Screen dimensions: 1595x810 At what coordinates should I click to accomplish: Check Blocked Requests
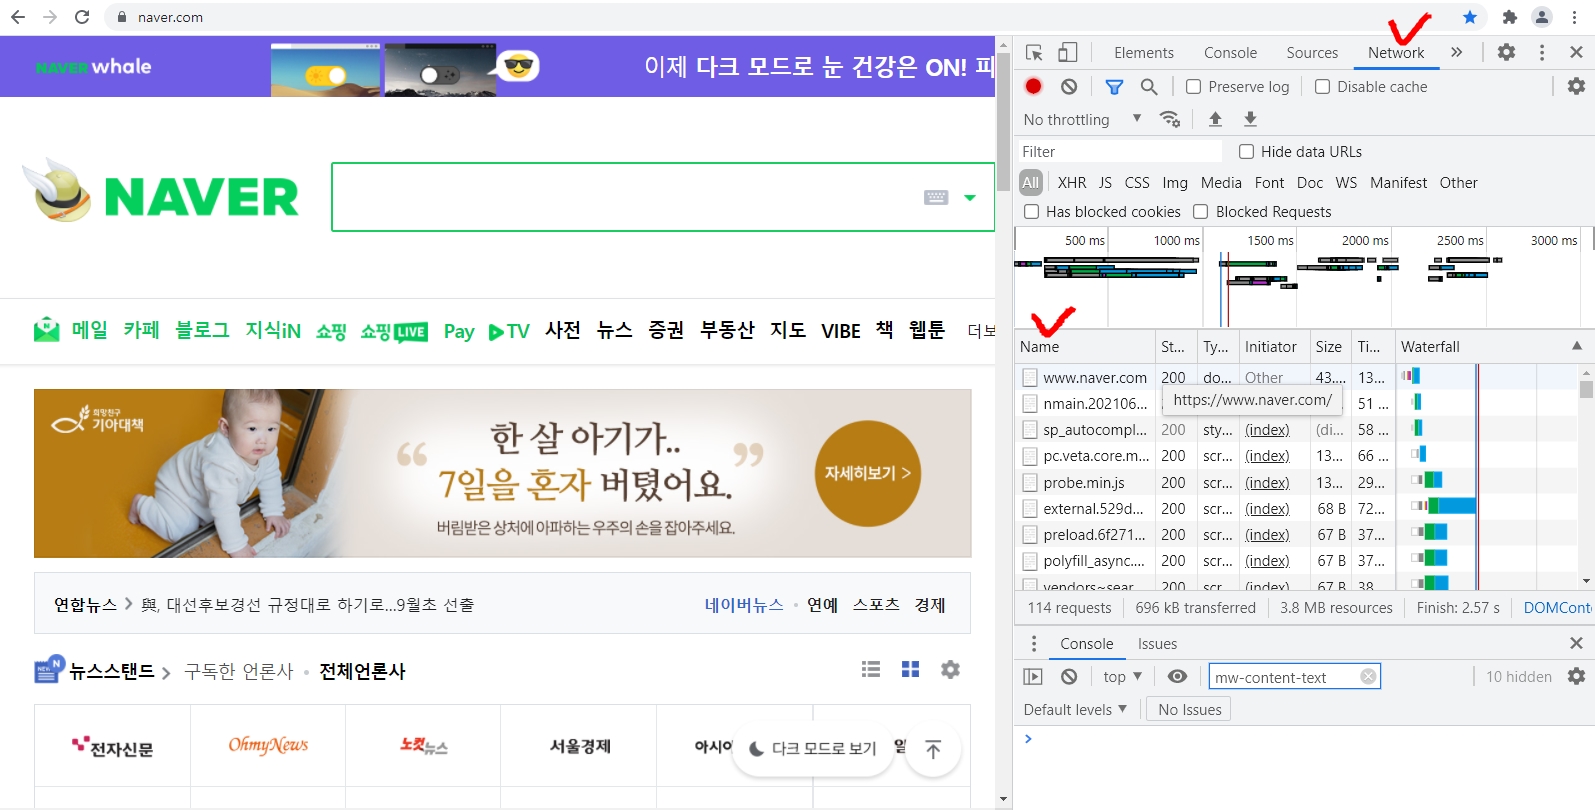point(1201,212)
